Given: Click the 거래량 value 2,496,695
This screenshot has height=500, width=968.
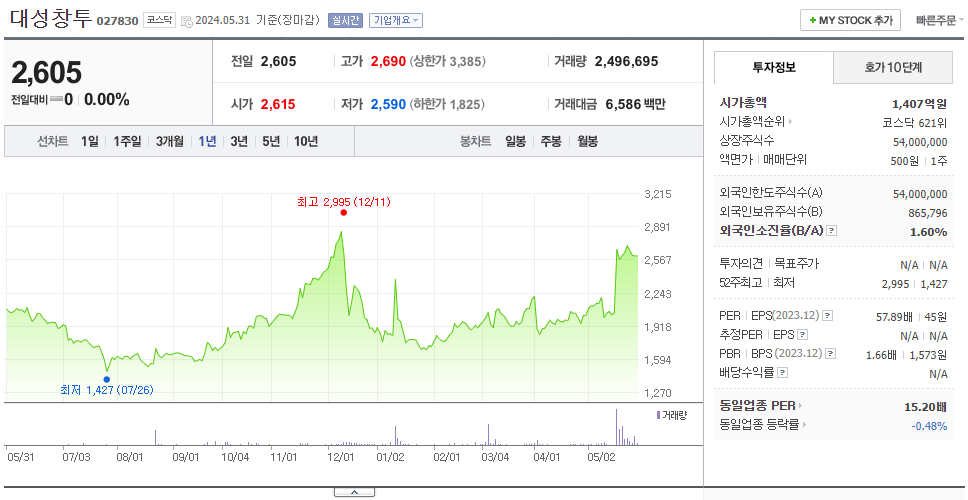Looking at the screenshot, I should 627,62.
